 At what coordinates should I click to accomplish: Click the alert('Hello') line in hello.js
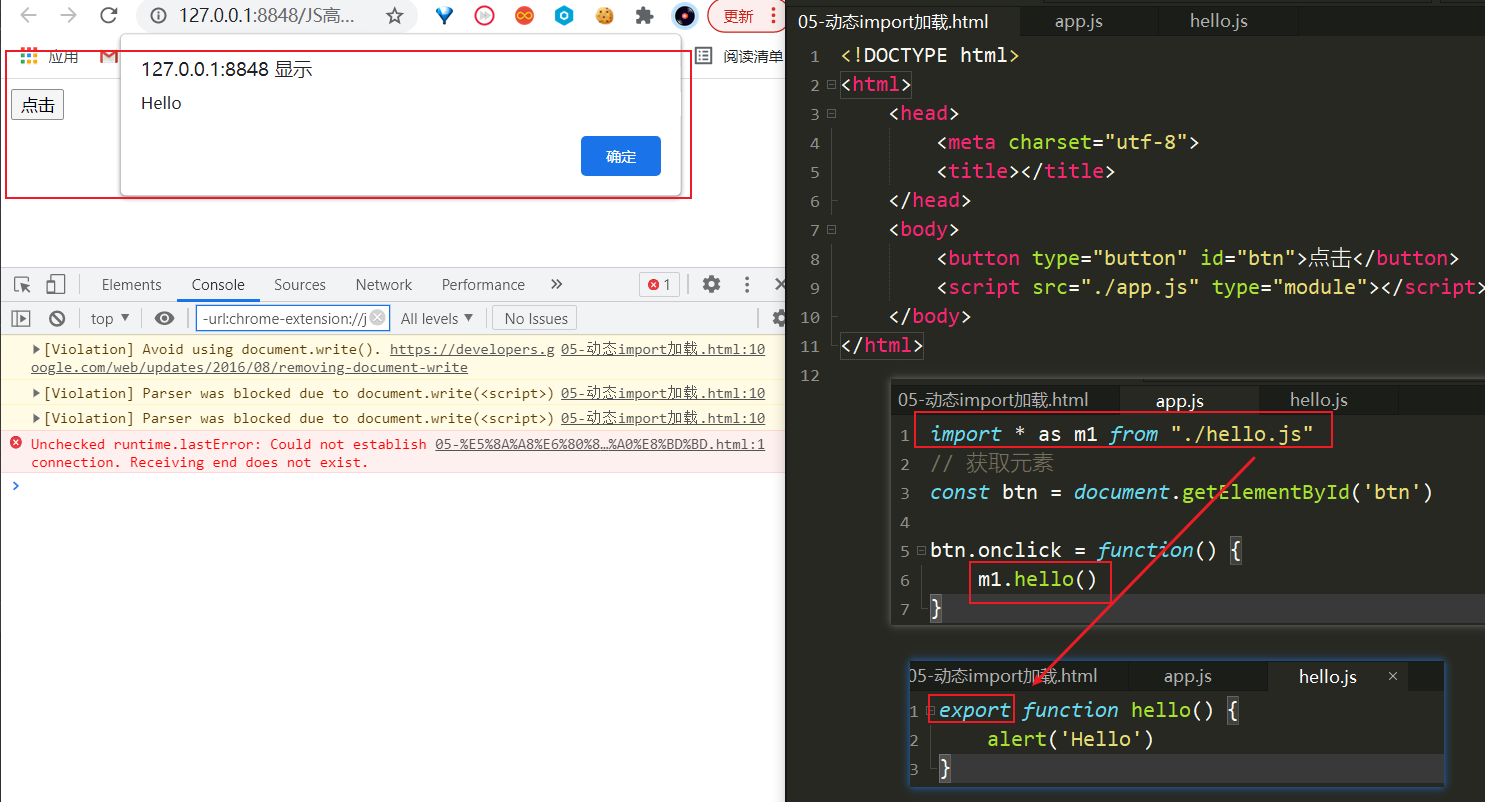click(1070, 739)
